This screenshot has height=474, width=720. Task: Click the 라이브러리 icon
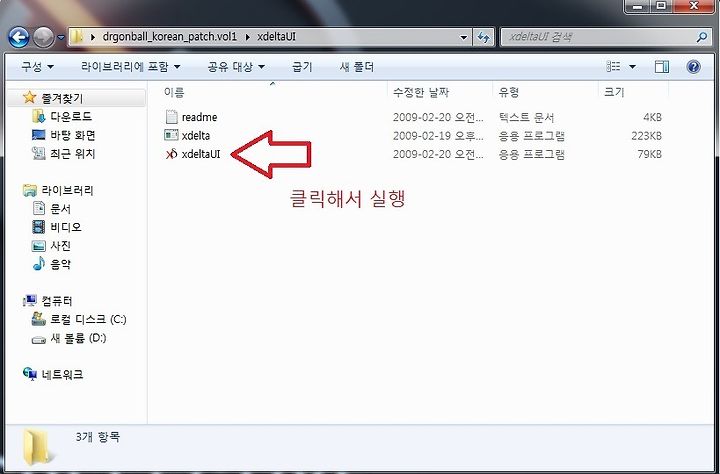(x=30, y=190)
